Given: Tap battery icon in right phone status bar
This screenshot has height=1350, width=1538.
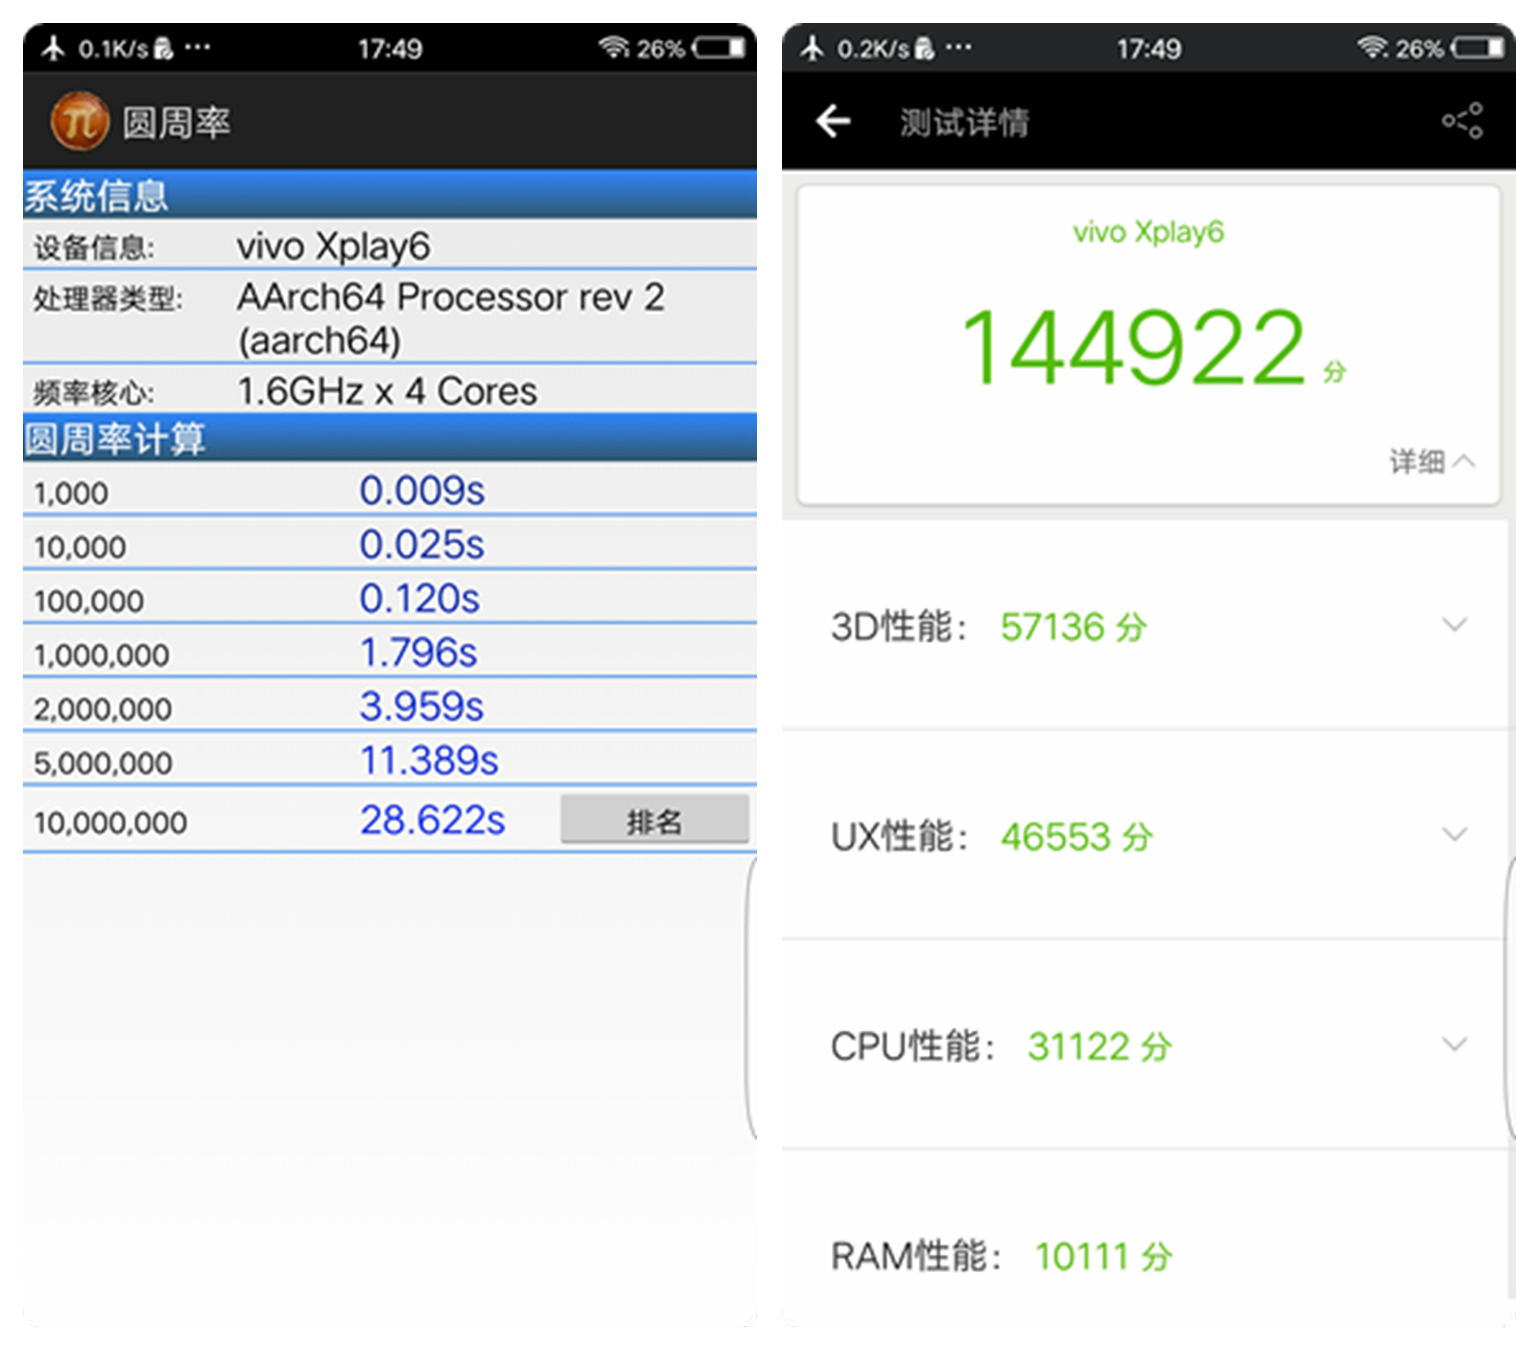Looking at the screenshot, I should click(1479, 48).
